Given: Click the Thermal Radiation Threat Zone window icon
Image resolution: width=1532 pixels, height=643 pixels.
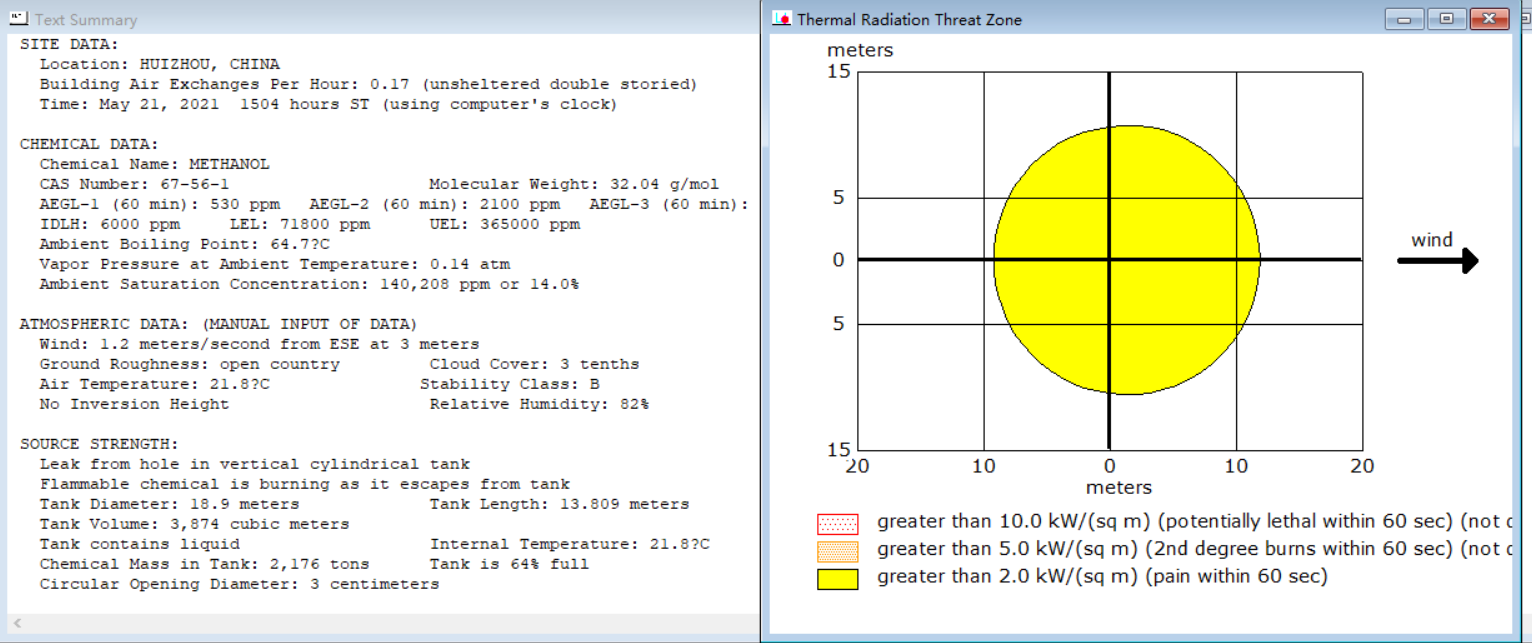Looking at the screenshot, I should 782,19.
